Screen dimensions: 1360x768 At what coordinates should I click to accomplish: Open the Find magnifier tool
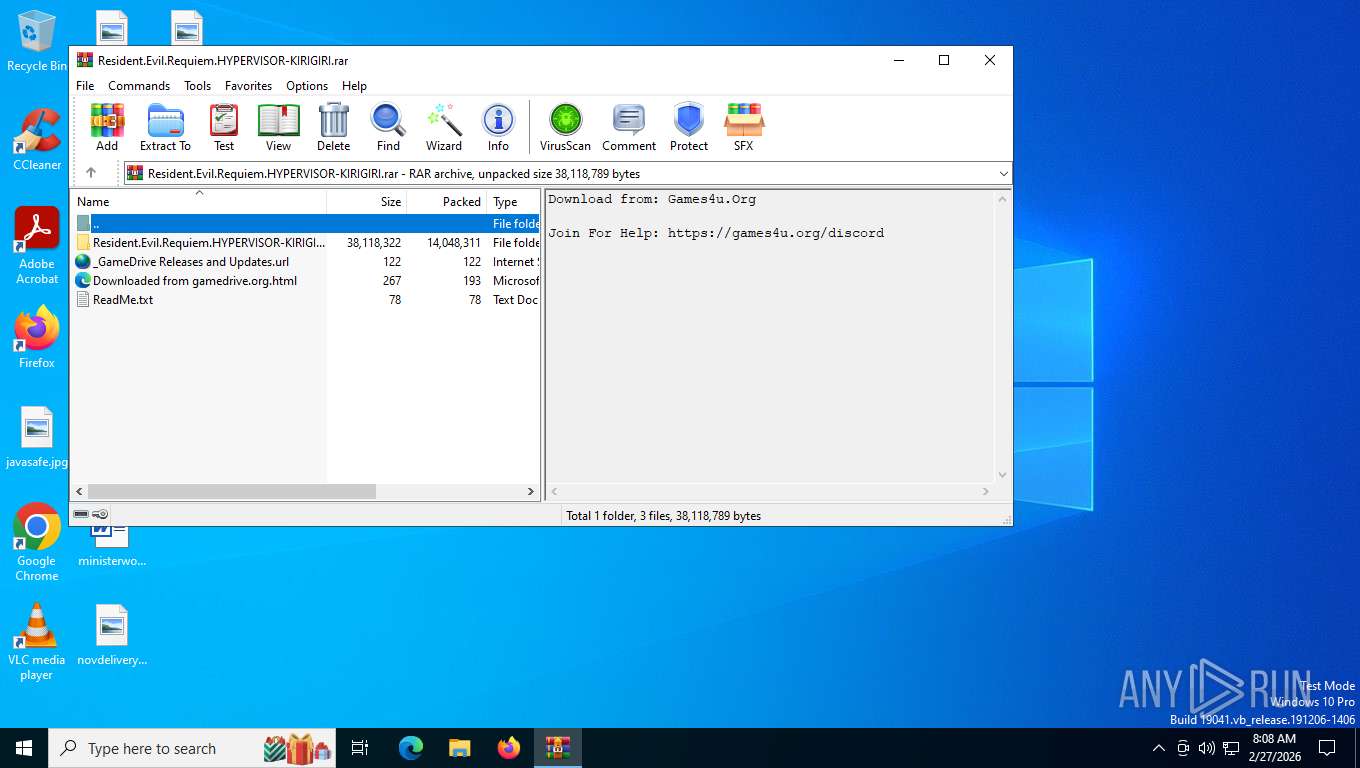[388, 127]
